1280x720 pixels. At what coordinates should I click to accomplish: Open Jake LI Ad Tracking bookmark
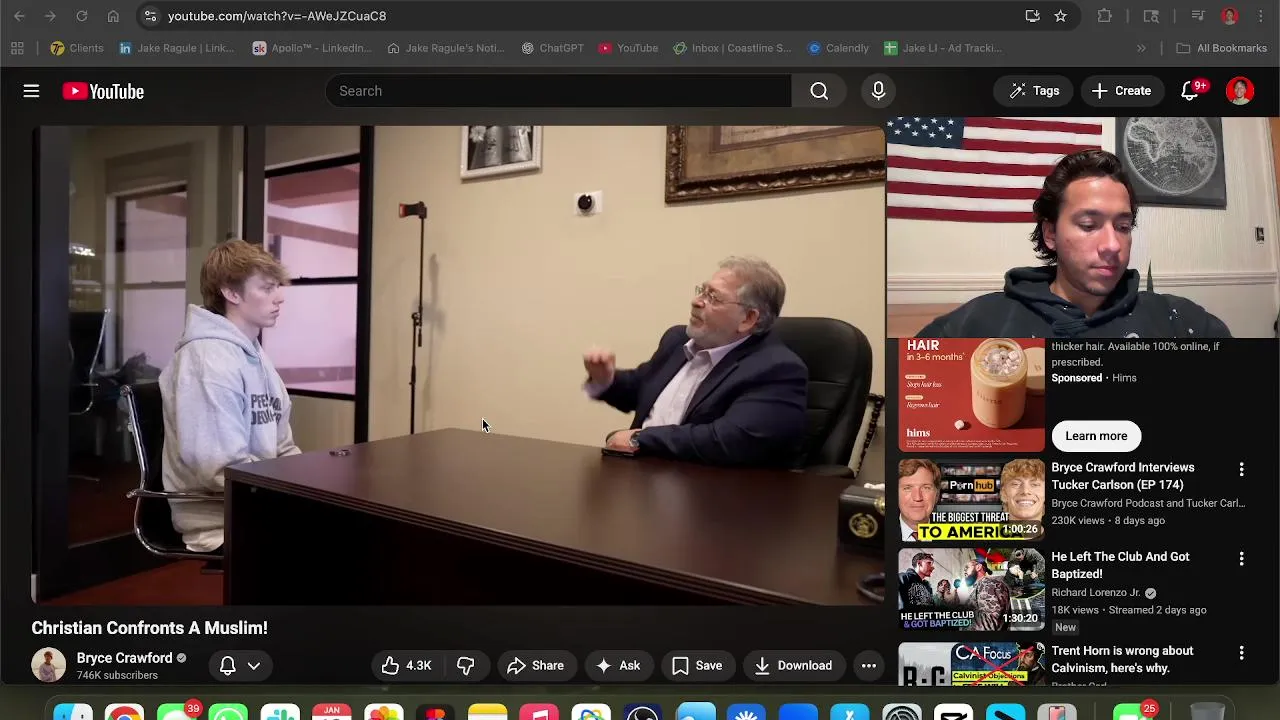tap(943, 48)
